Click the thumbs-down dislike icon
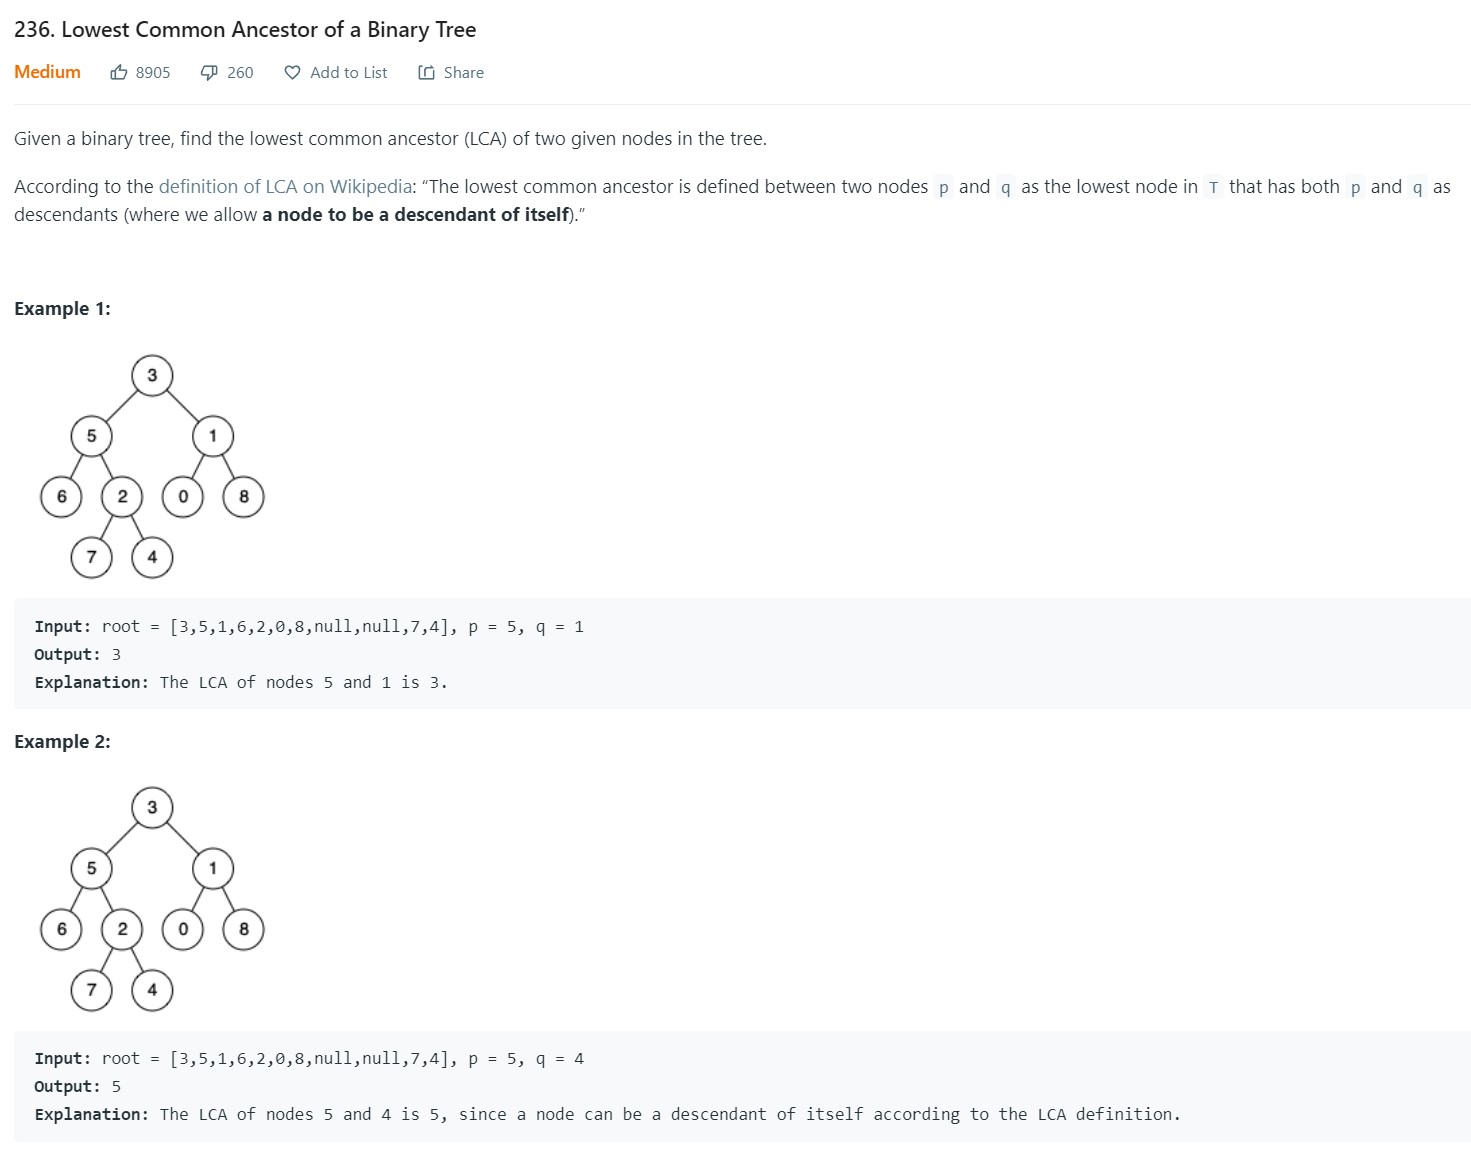Screen dimensions: 1471x1150 coord(209,72)
